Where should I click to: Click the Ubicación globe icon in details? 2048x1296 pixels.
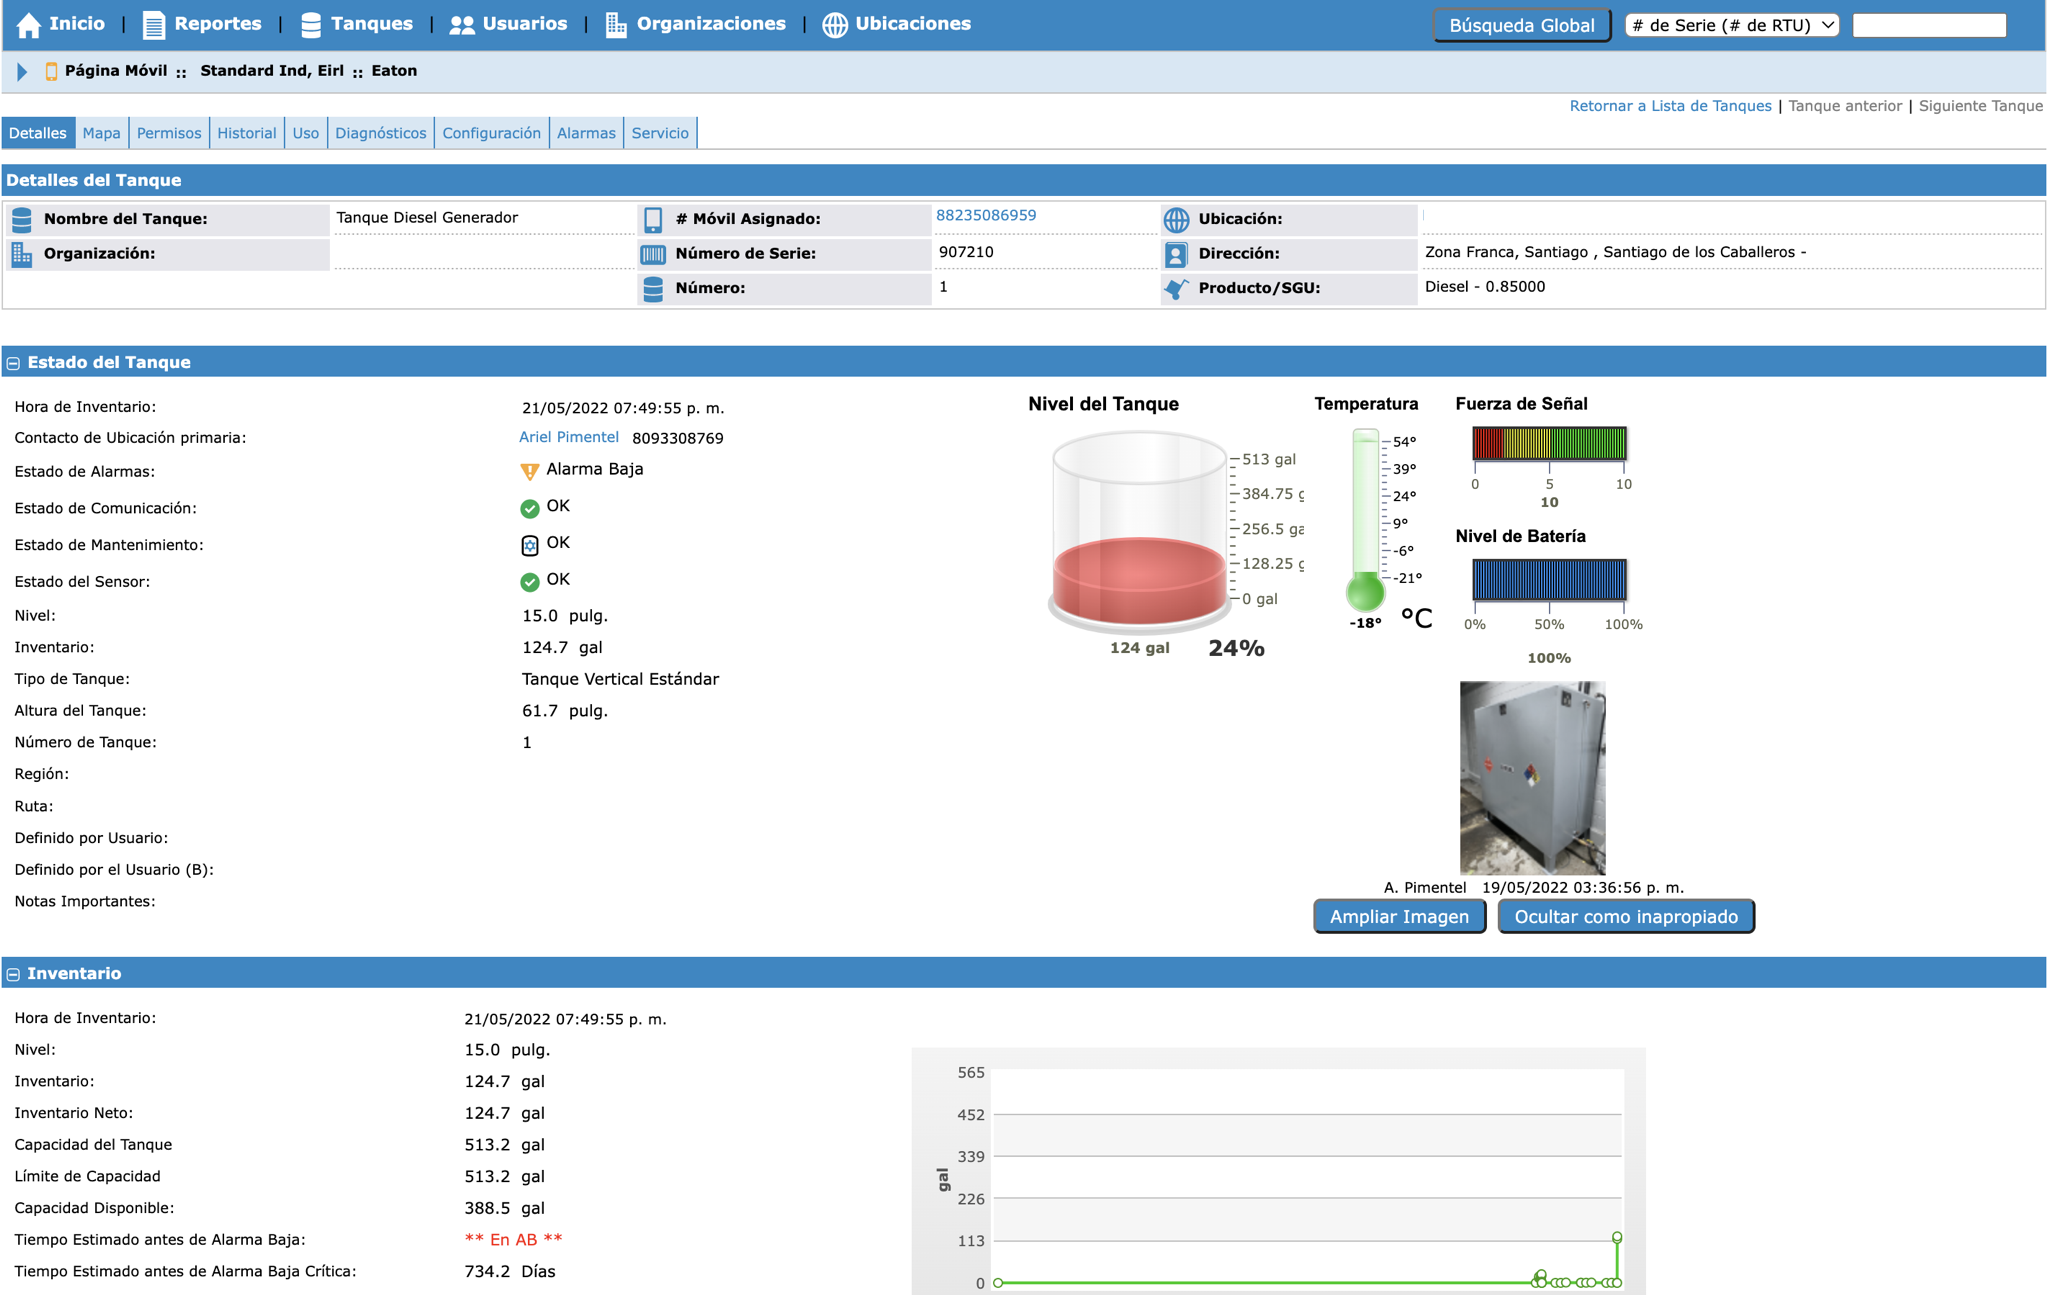click(1176, 219)
